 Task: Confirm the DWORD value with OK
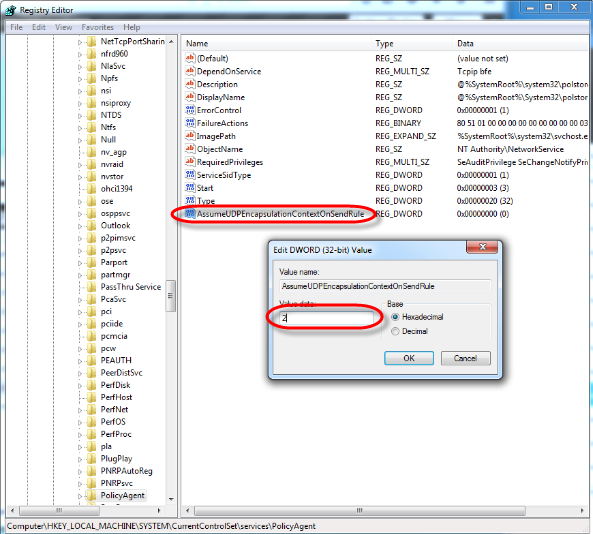(409, 358)
